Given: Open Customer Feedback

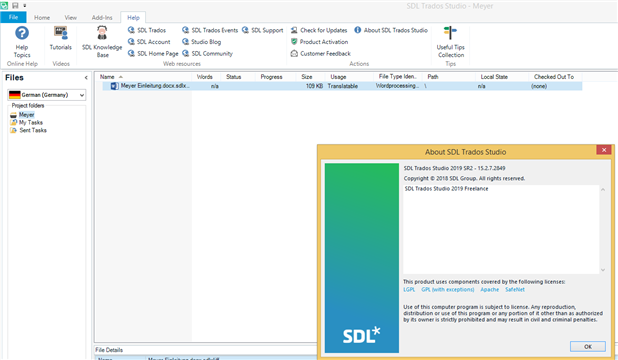Looking at the screenshot, I should click(x=320, y=54).
